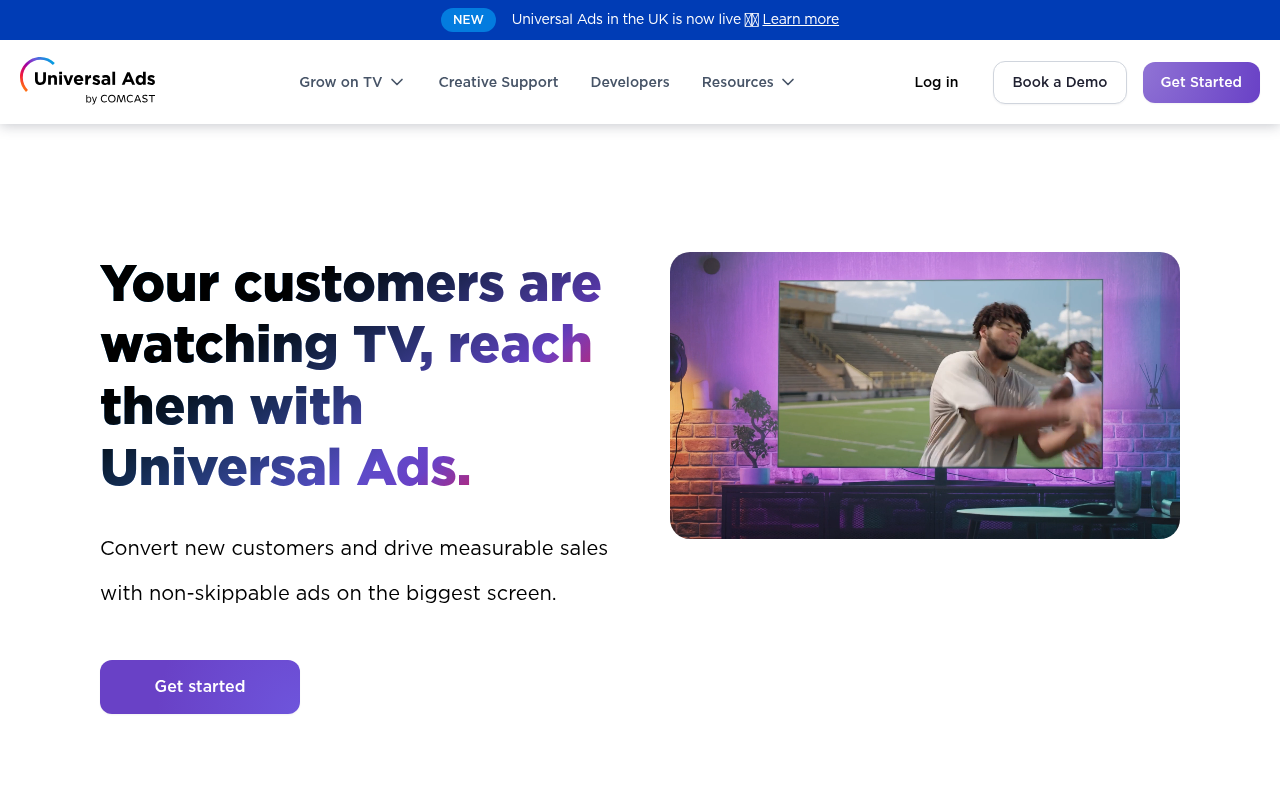Expand the Grow on TV chevron
This screenshot has width=1280, height=800.
pos(397,82)
